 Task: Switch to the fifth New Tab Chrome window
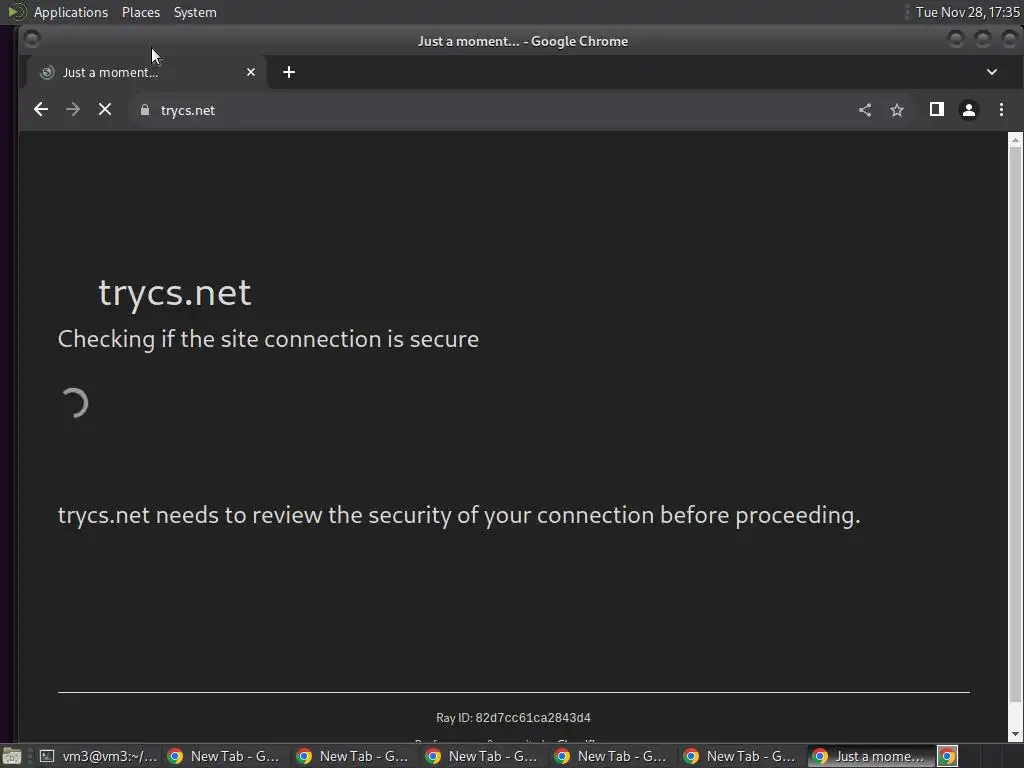(x=741, y=756)
